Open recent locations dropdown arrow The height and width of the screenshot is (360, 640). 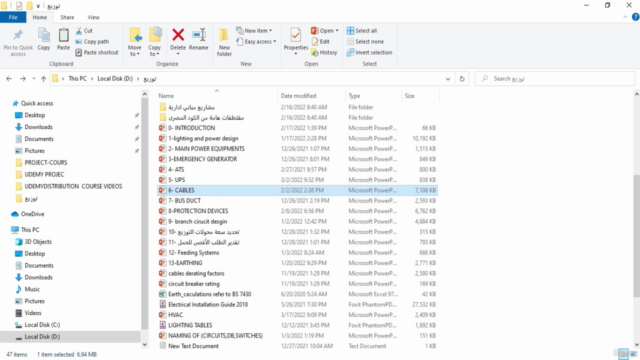[34, 79]
